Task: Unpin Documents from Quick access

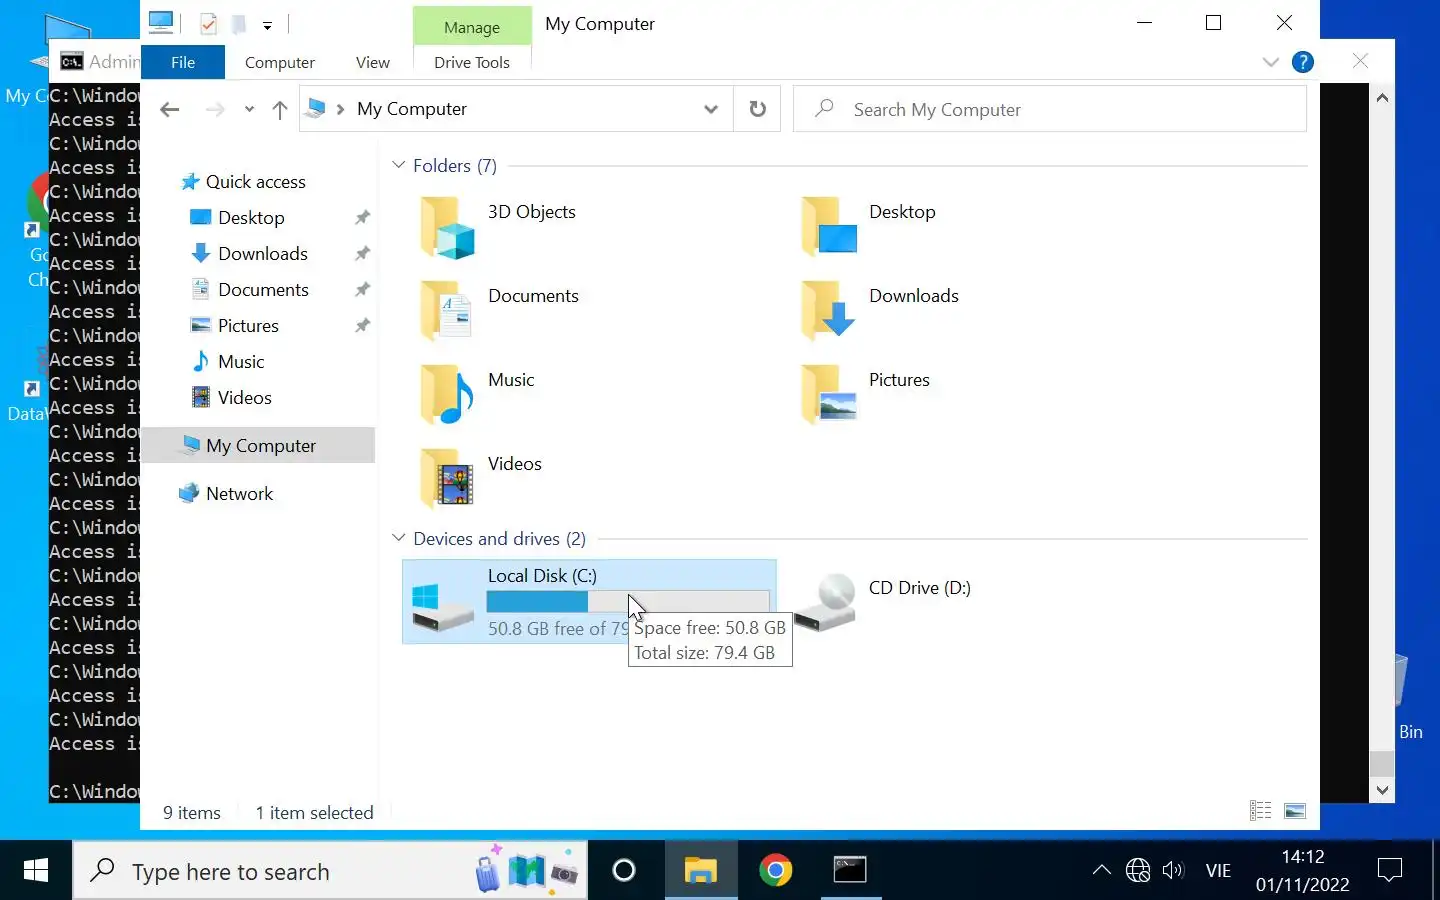Action: click(362, 289)
